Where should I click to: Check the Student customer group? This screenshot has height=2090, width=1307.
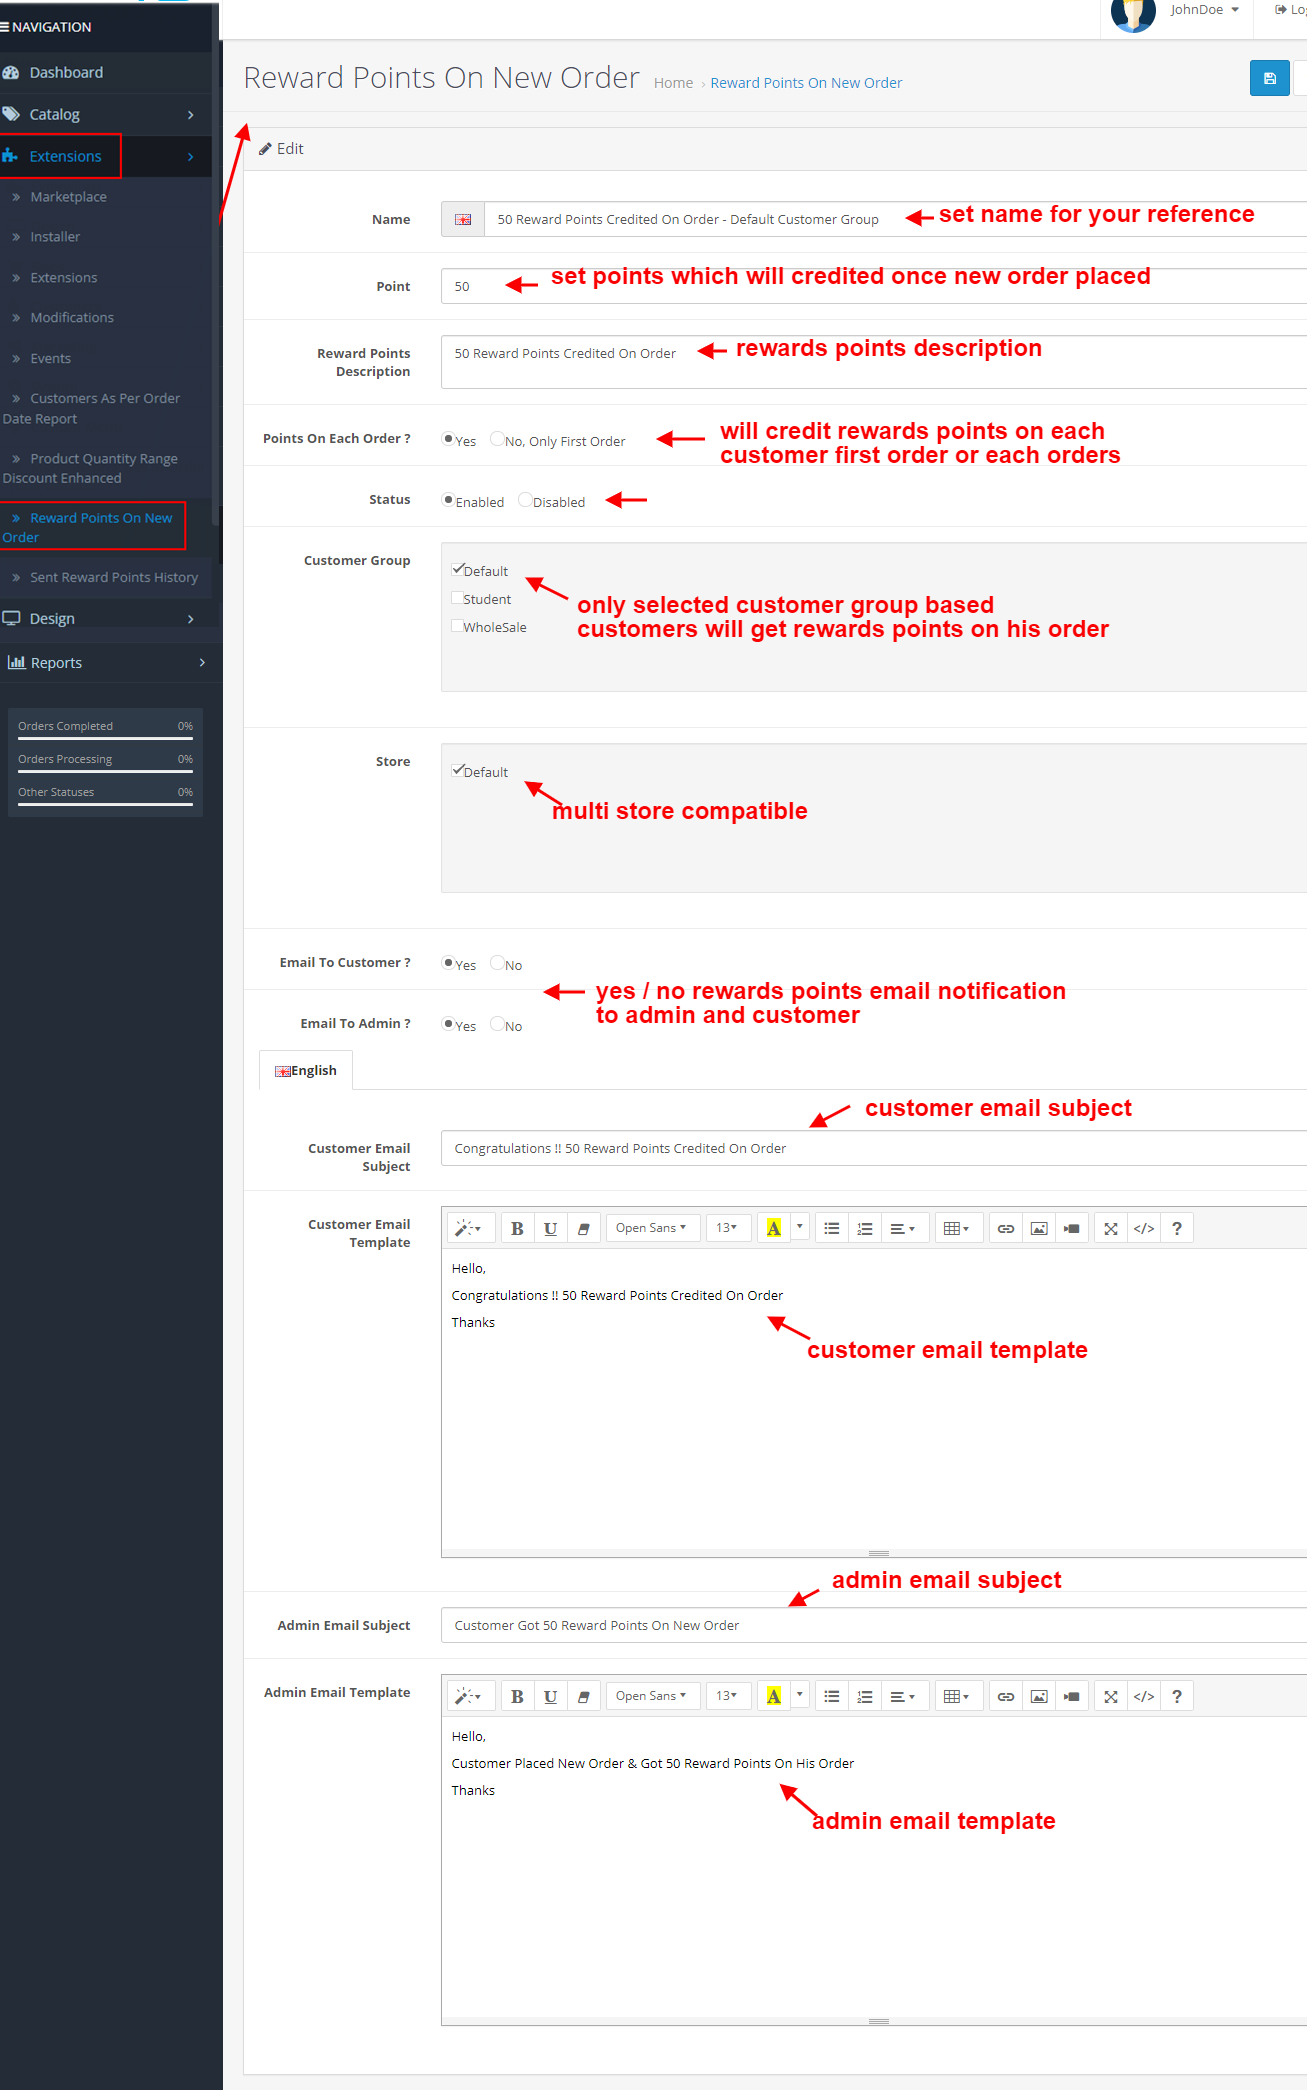[457, 598]
